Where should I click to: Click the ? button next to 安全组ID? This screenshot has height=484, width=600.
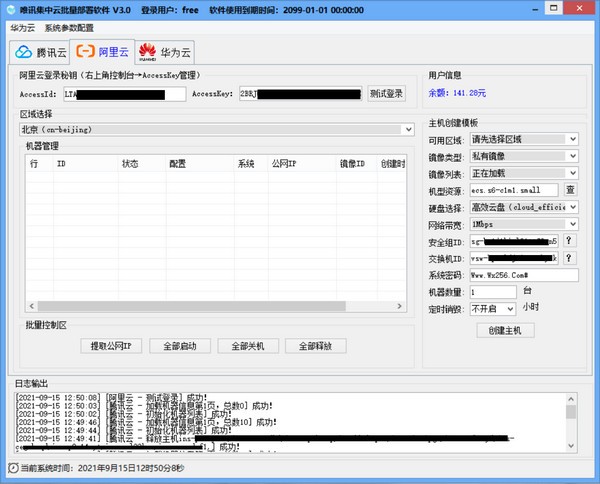click(570, 241)
